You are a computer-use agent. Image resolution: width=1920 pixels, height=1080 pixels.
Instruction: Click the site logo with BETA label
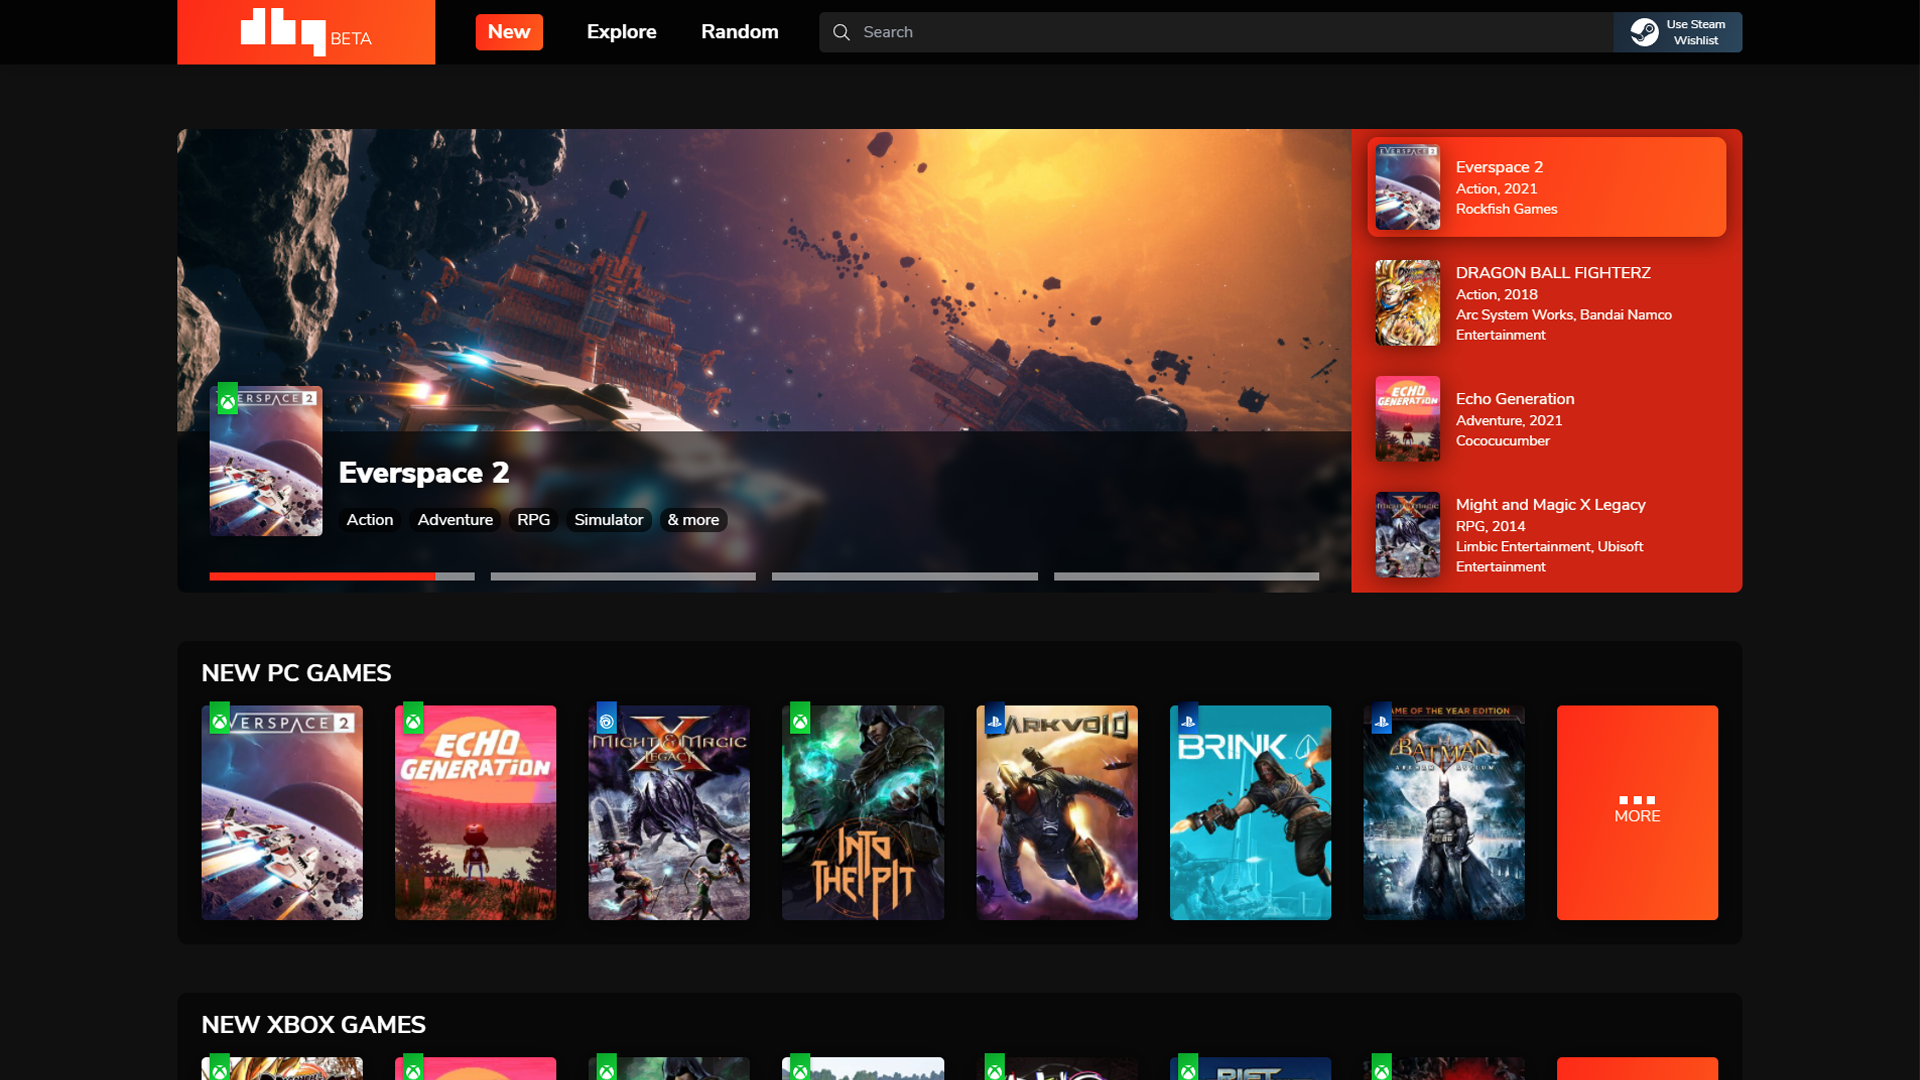pos(306,32)
